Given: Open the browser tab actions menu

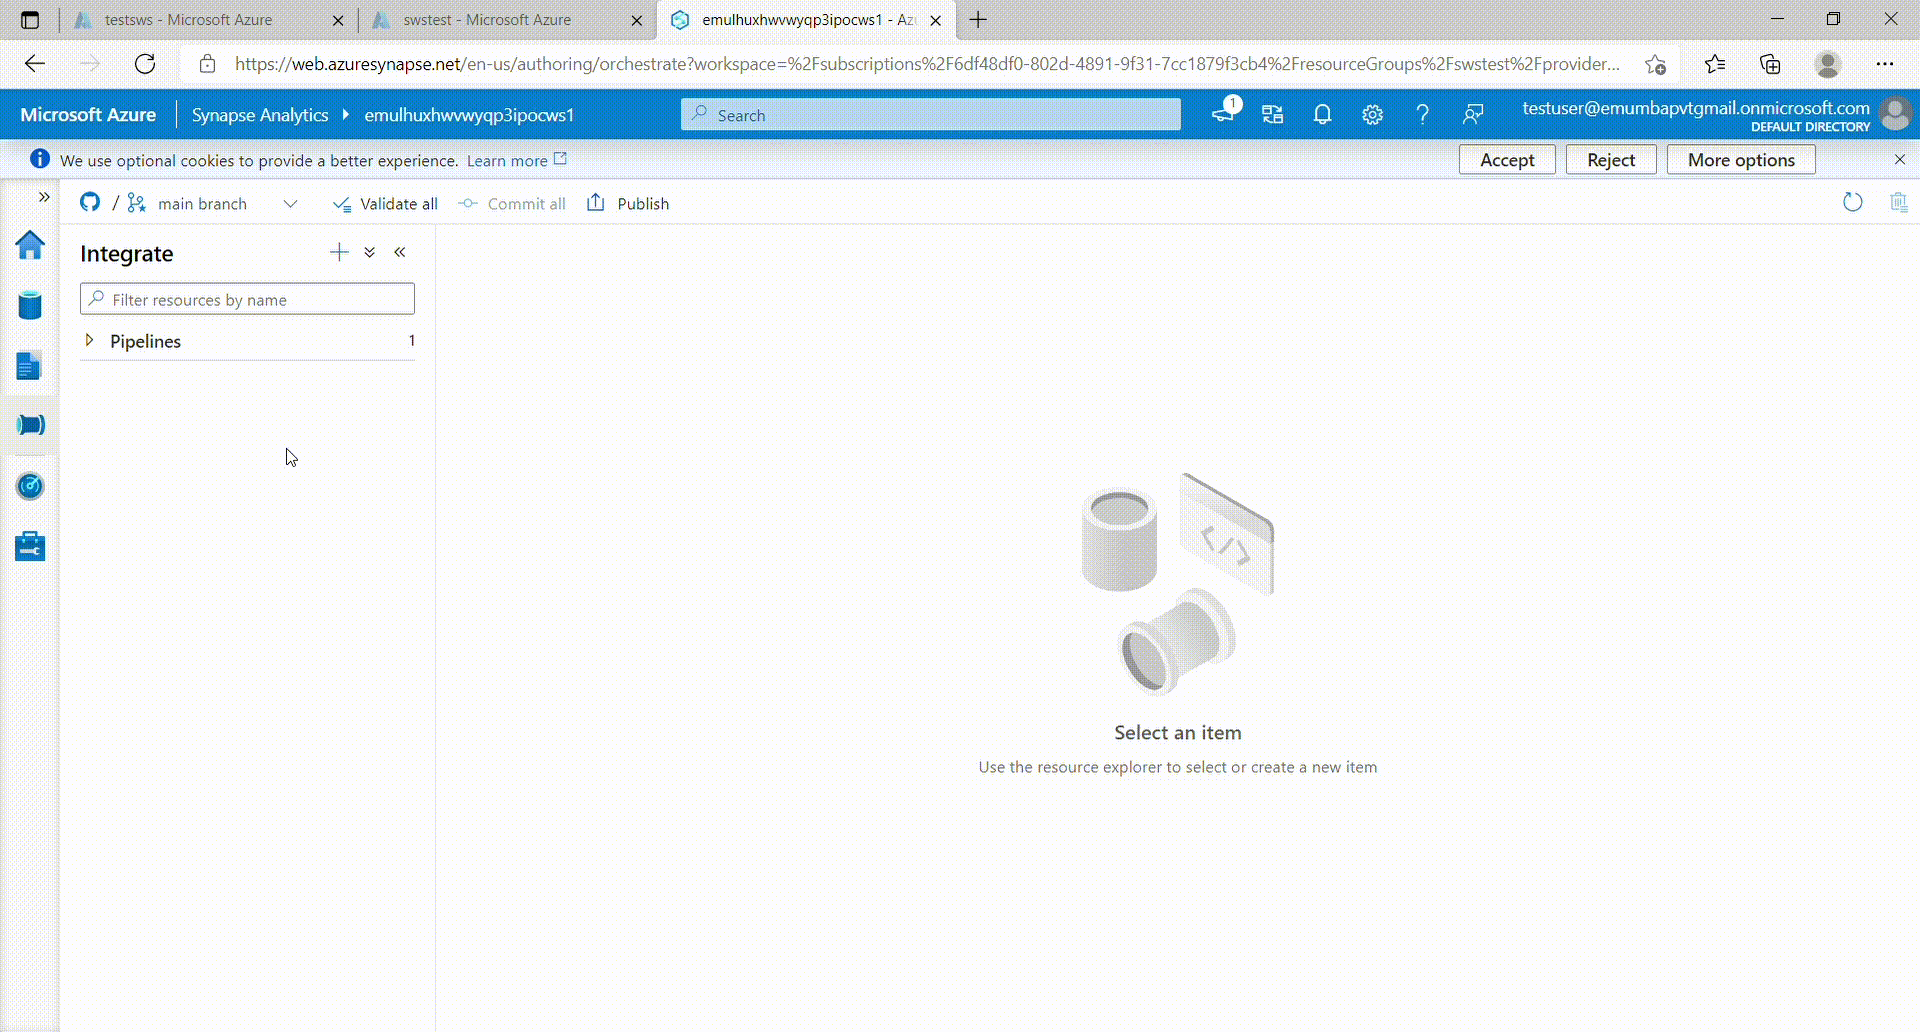Looking at the screenshot, I should click(x=30, y=20).
